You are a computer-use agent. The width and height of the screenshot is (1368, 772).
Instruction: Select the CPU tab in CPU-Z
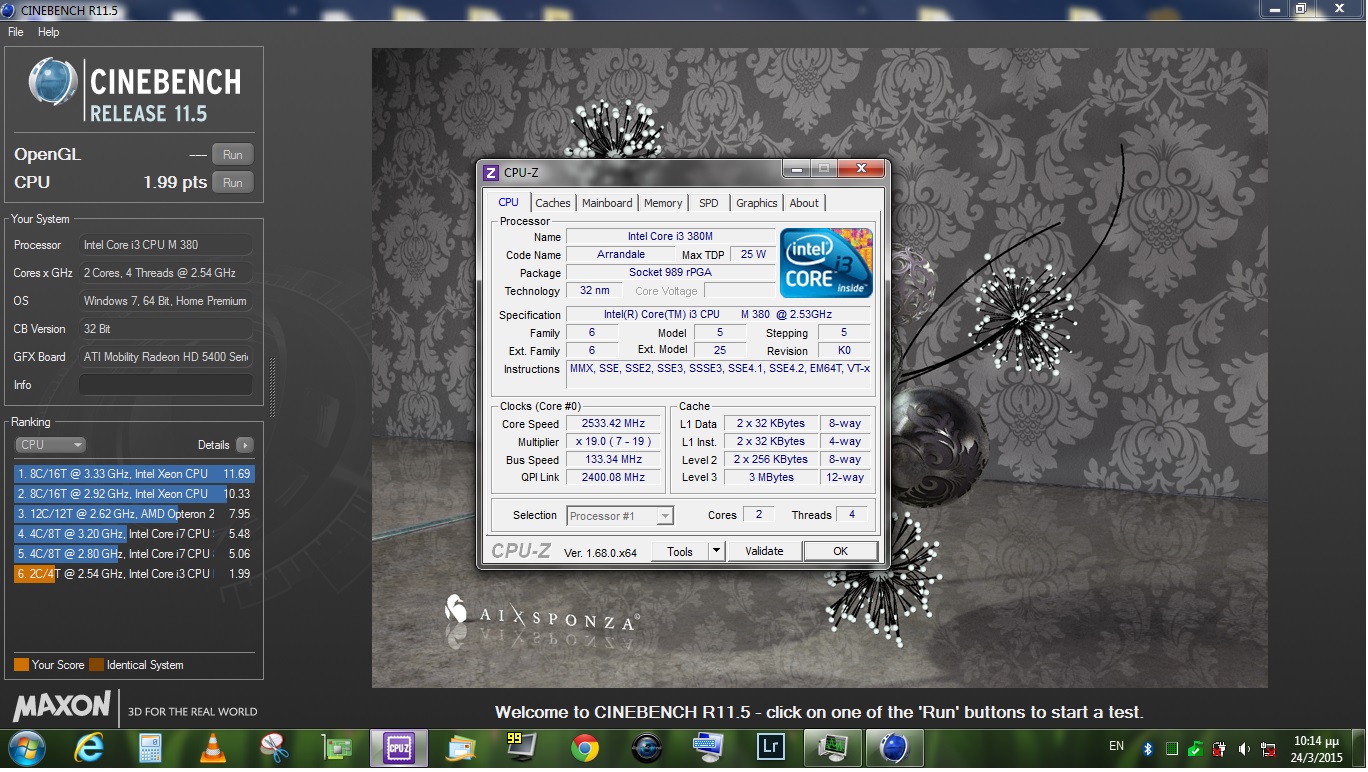509,202
